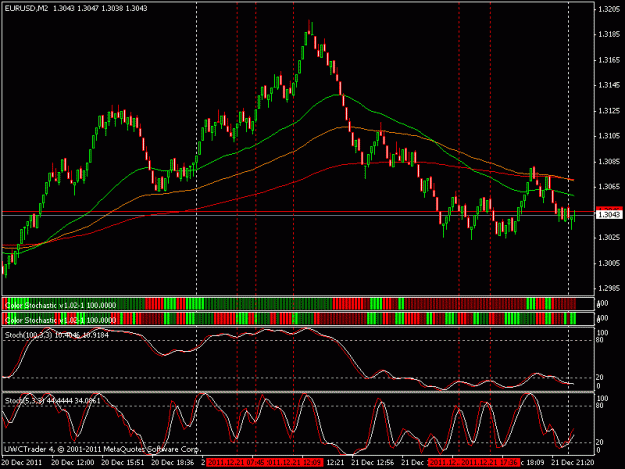Click the UWCTrader 4 MetaQuotes copyright text
Image resolution: width=625 pixels, height=469 pixels.
[102, 449]
